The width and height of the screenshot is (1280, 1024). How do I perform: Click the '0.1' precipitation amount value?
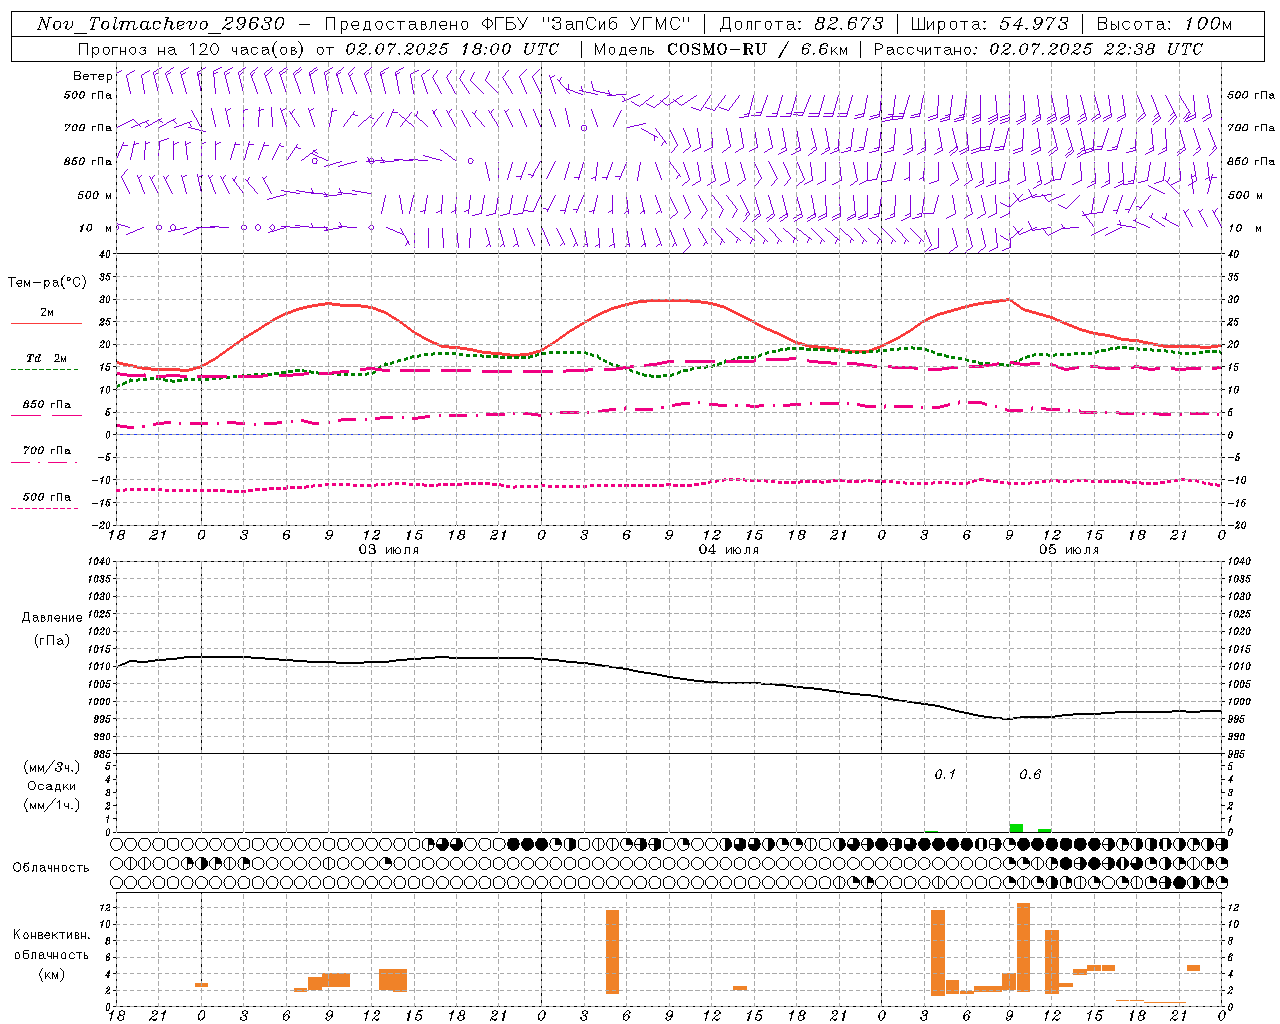point(945,774)
